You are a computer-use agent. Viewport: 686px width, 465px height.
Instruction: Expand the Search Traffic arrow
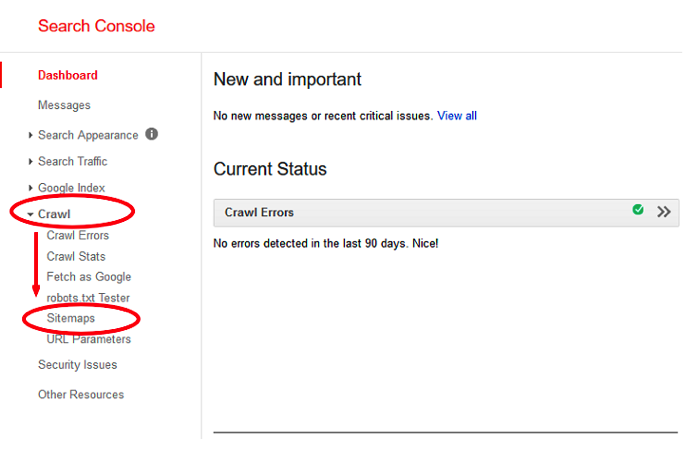(31, 162)
